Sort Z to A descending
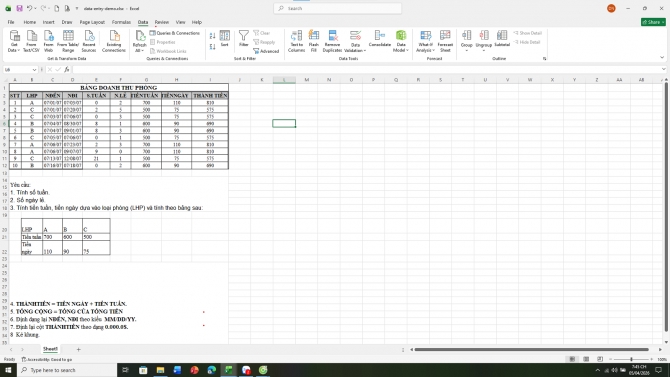 tap(212, 47)
